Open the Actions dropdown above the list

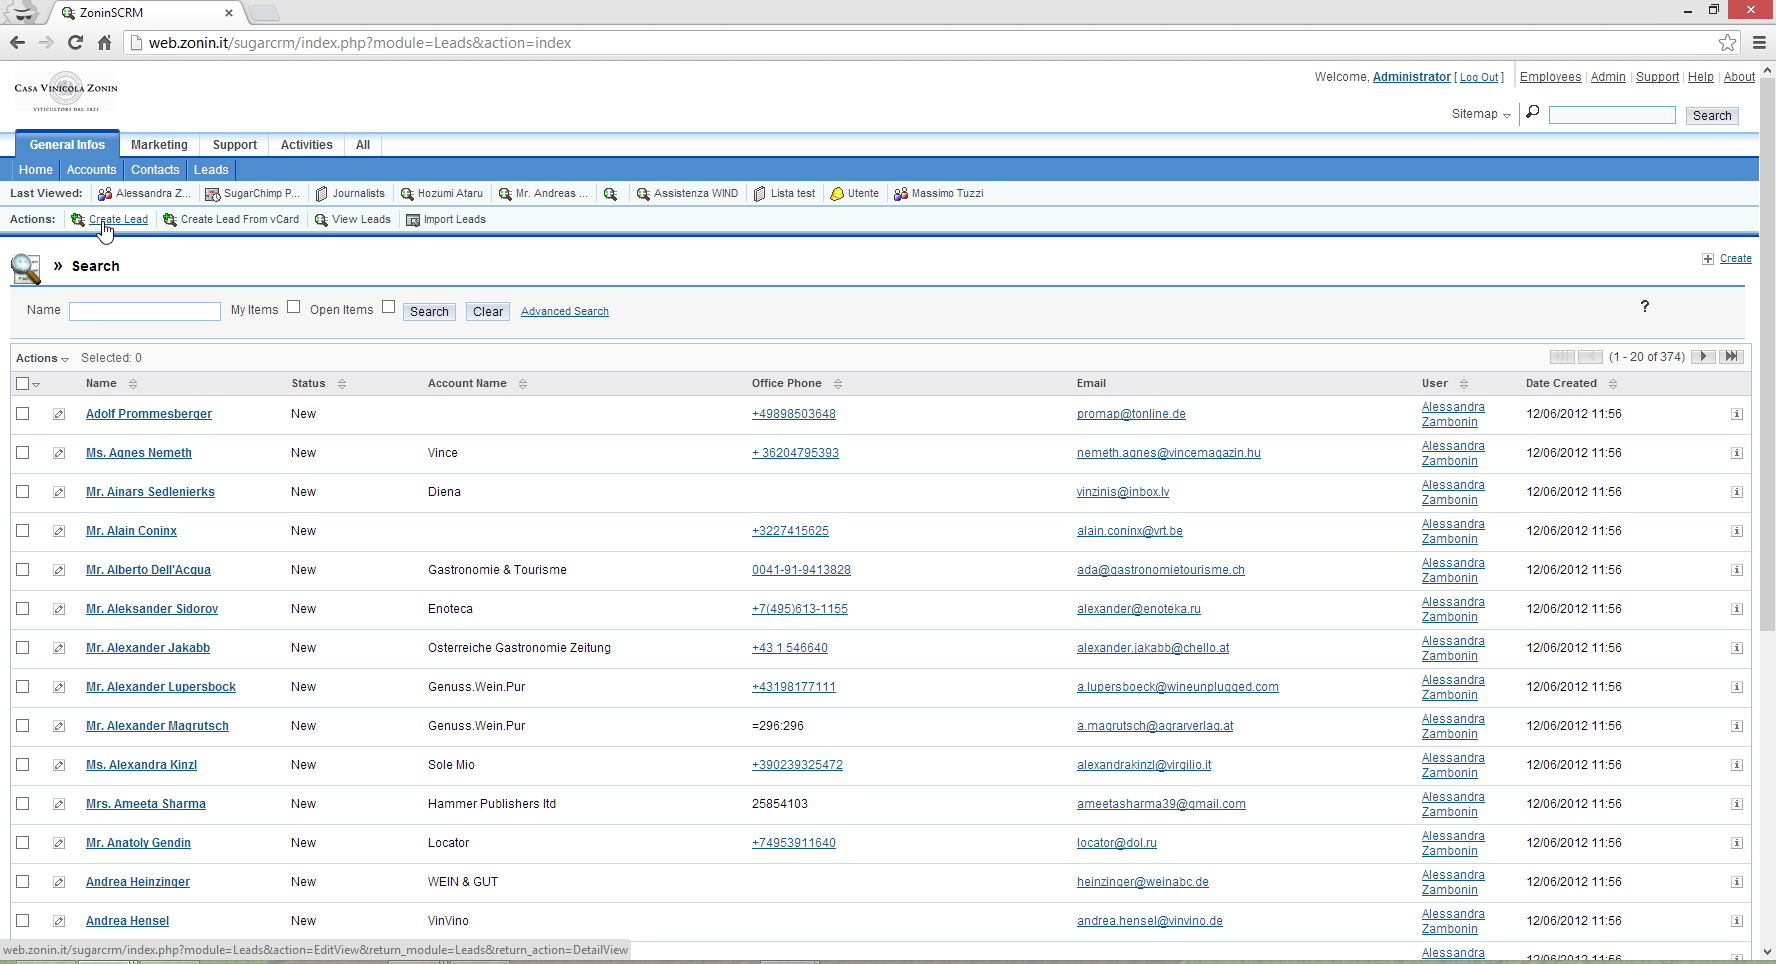click(42, 358)
